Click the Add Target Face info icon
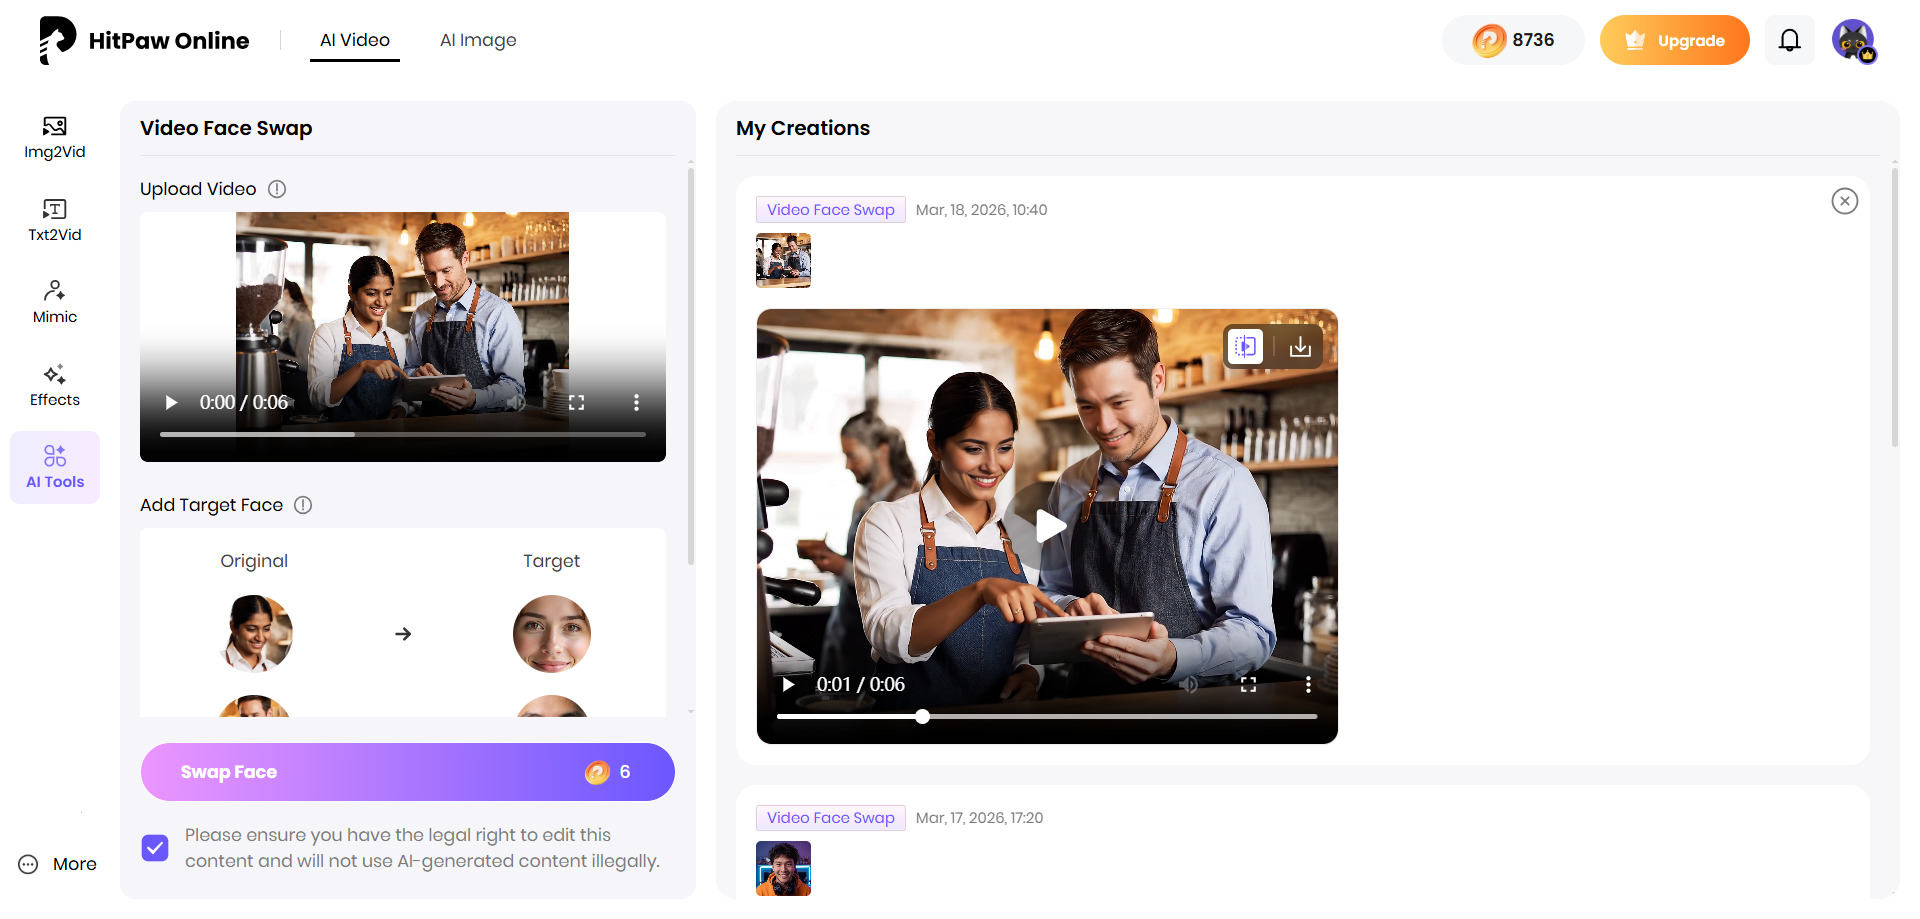Viewport: 1920px width, 919px height. point(303,505)
